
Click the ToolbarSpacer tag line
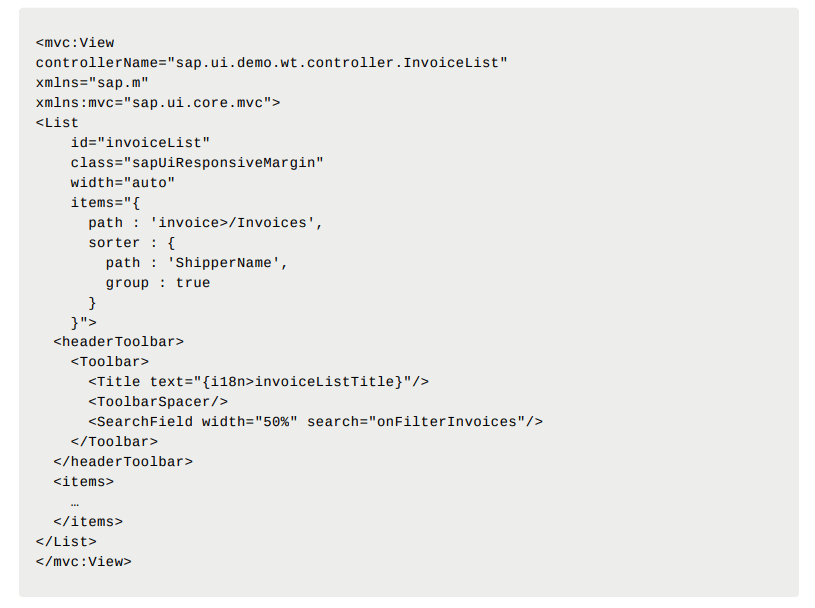click(x=162, y=402)
